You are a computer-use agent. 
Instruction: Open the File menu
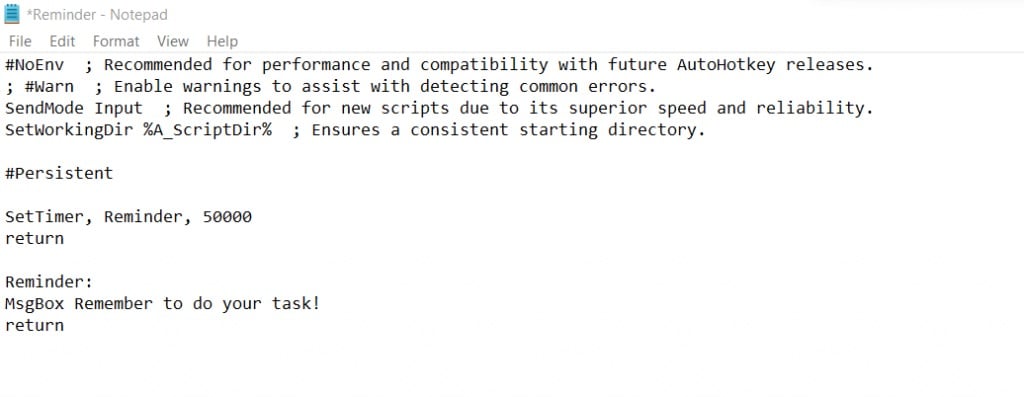coord(20,41)
